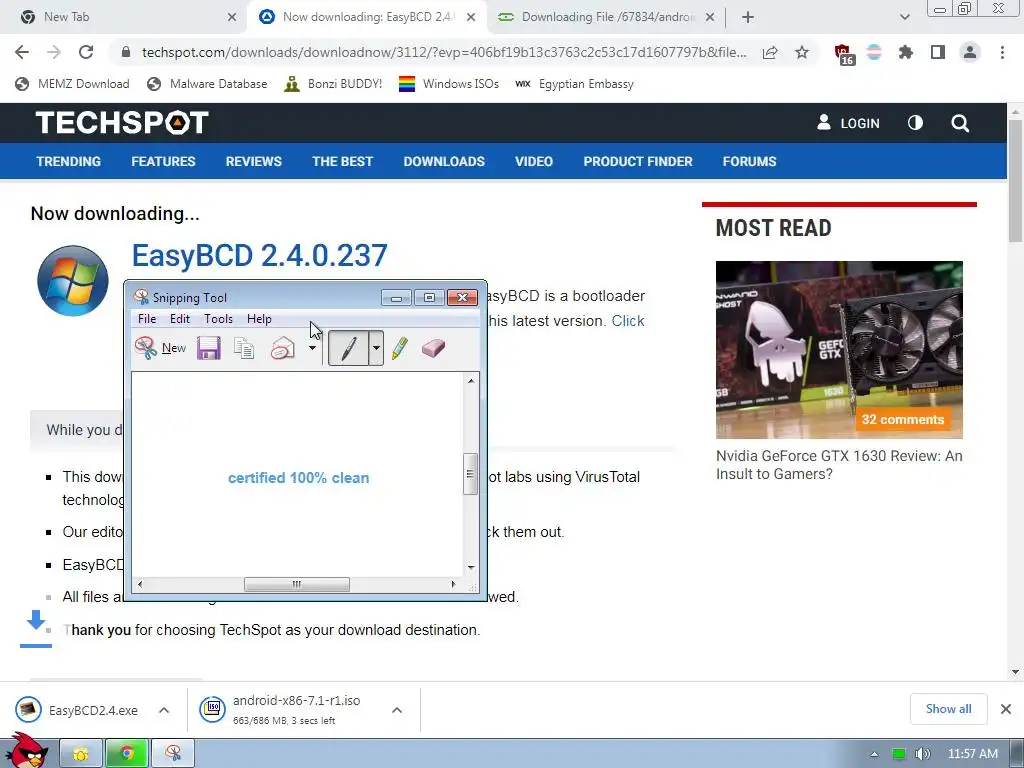Image resolution: width=1024 pixels, height=768 pixels.
Task: Open PRODUCT FINDER nav item
Action: tap(638, 161)
